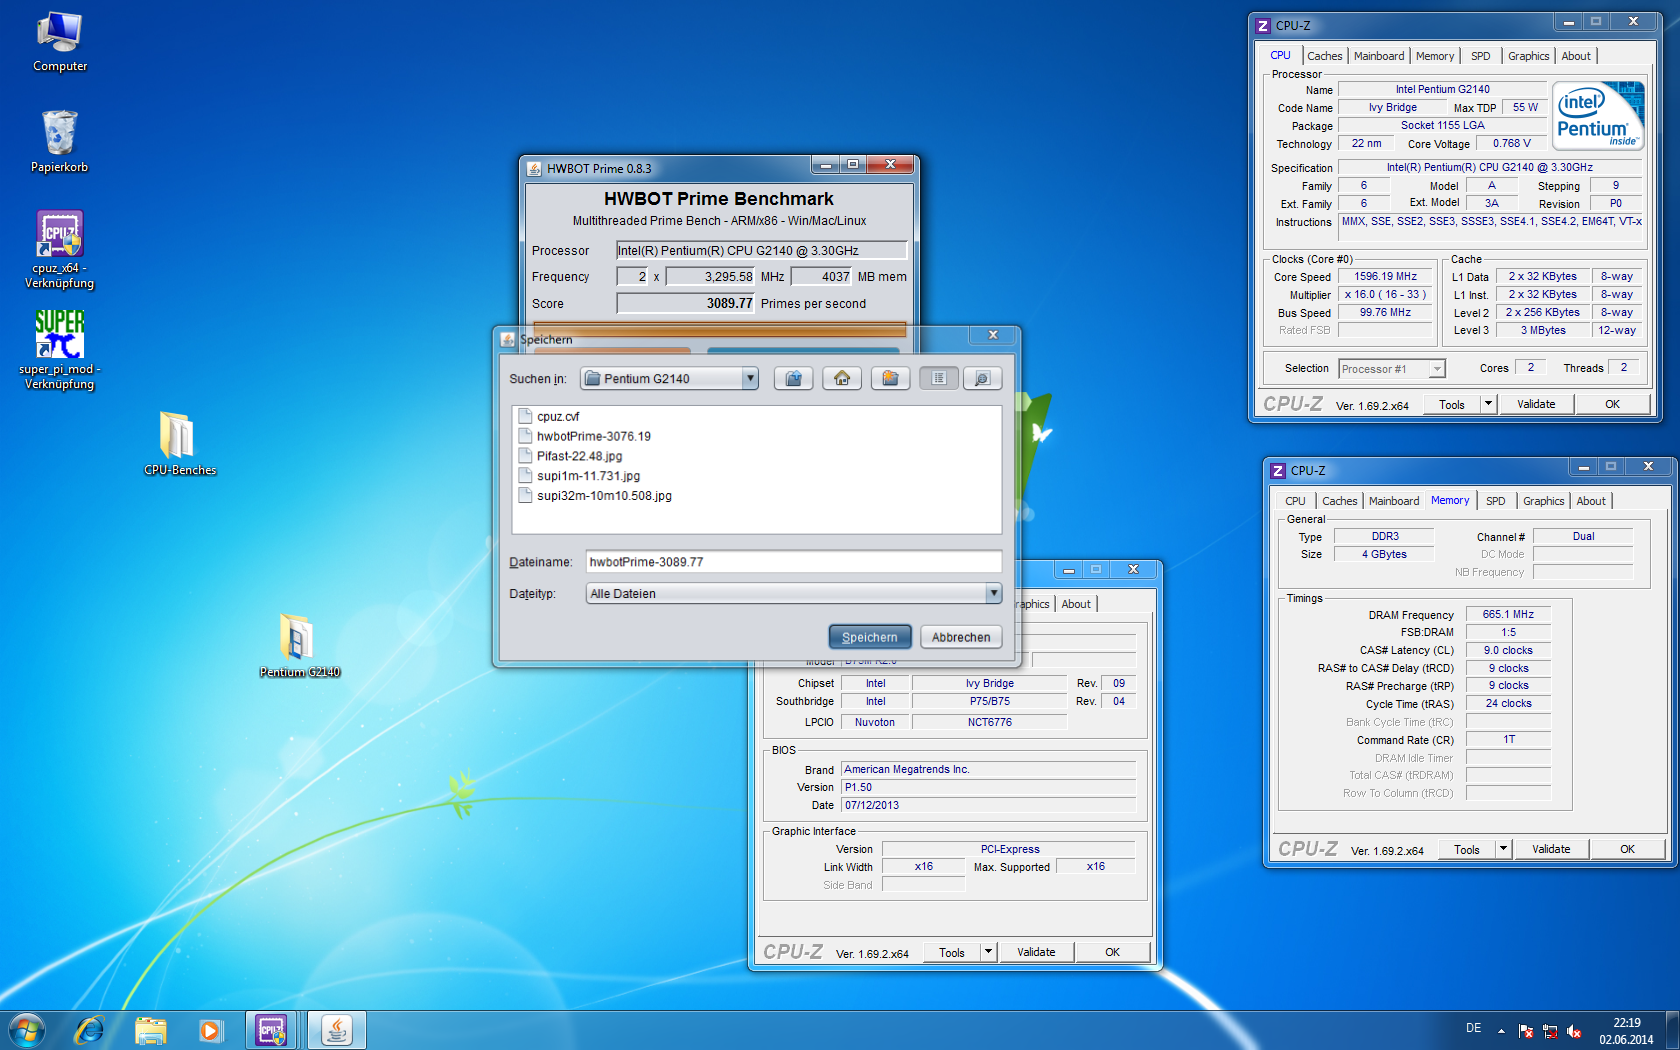
Task: Open Computer desktop icon
Action: point(60,42)
